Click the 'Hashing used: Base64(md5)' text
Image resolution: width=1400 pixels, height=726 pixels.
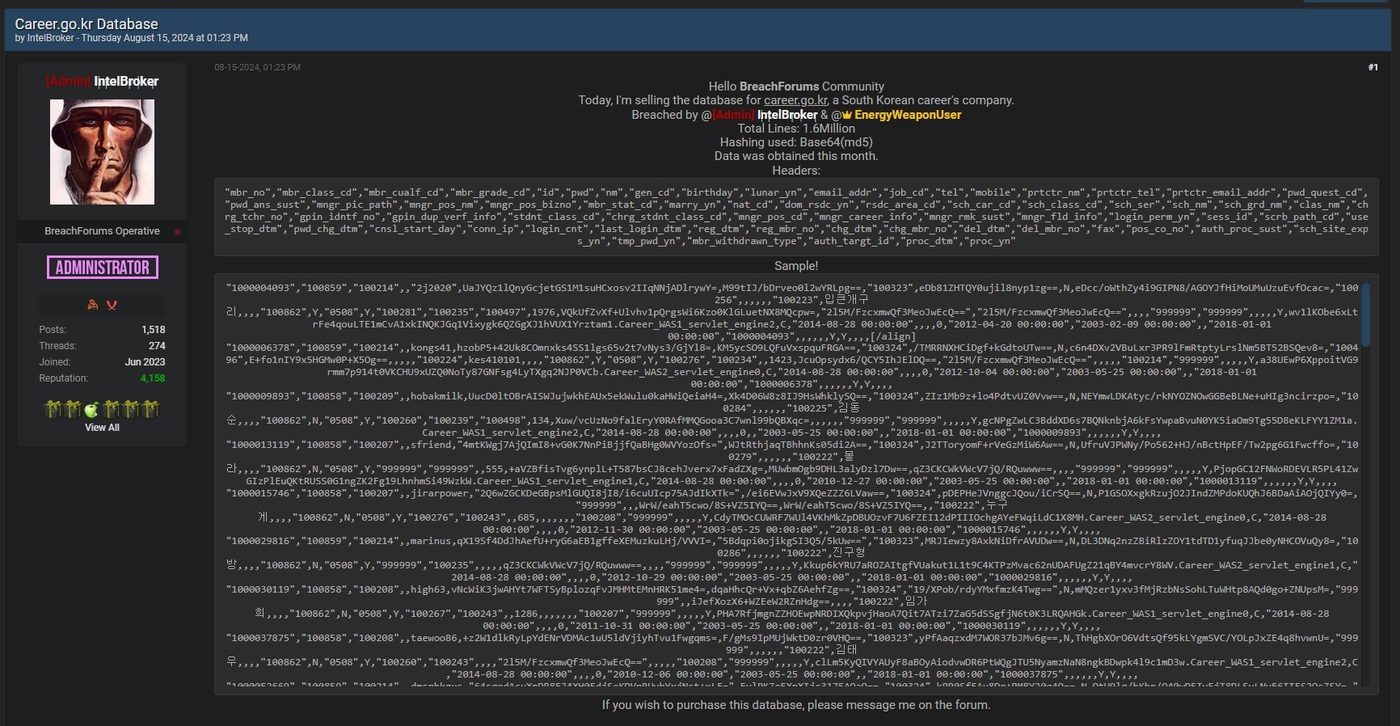(796, 143)
